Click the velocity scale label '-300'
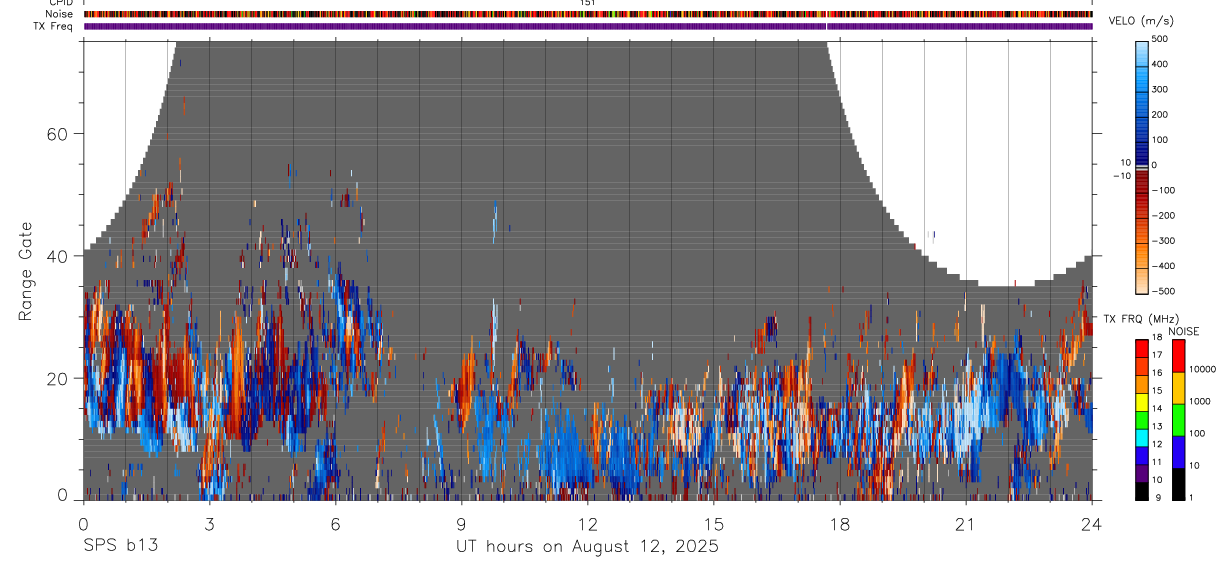 1164,241
